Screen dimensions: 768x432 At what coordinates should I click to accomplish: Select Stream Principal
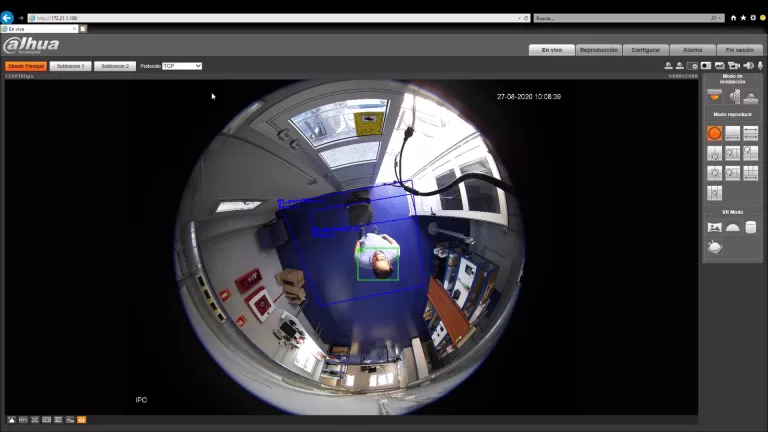click(26, 66)
